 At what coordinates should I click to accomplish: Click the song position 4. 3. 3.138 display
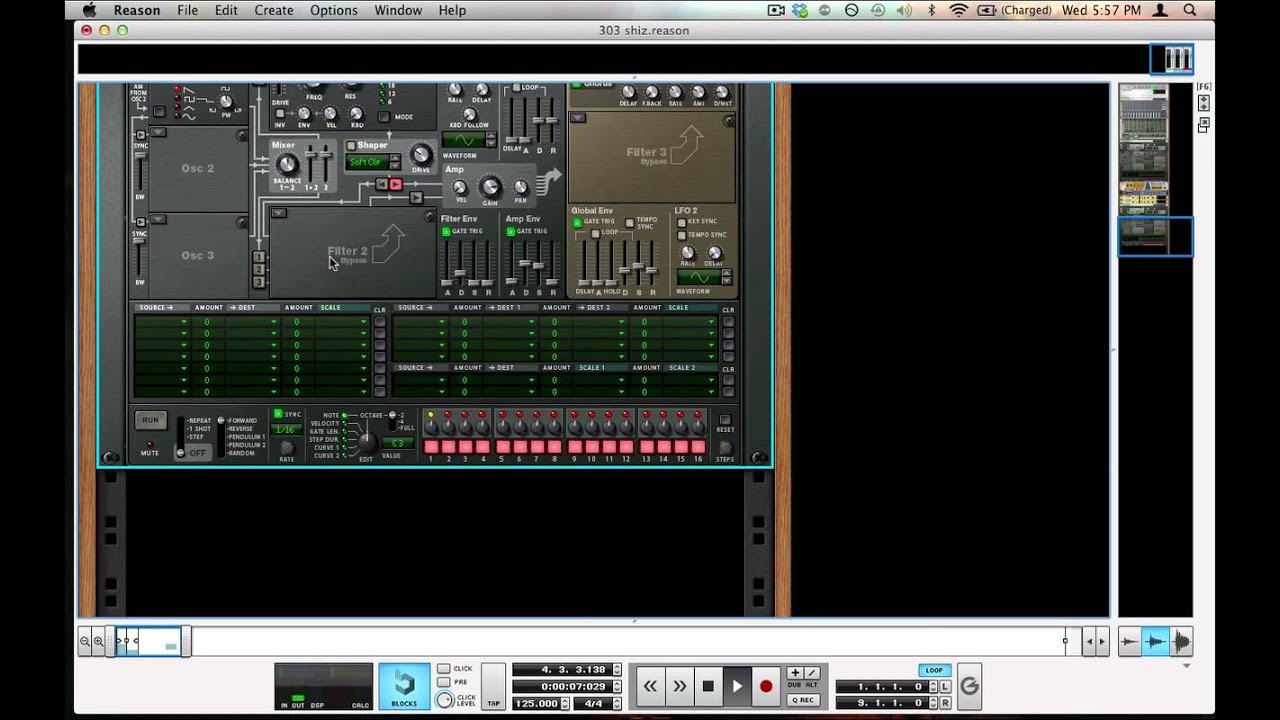[562, 670]
